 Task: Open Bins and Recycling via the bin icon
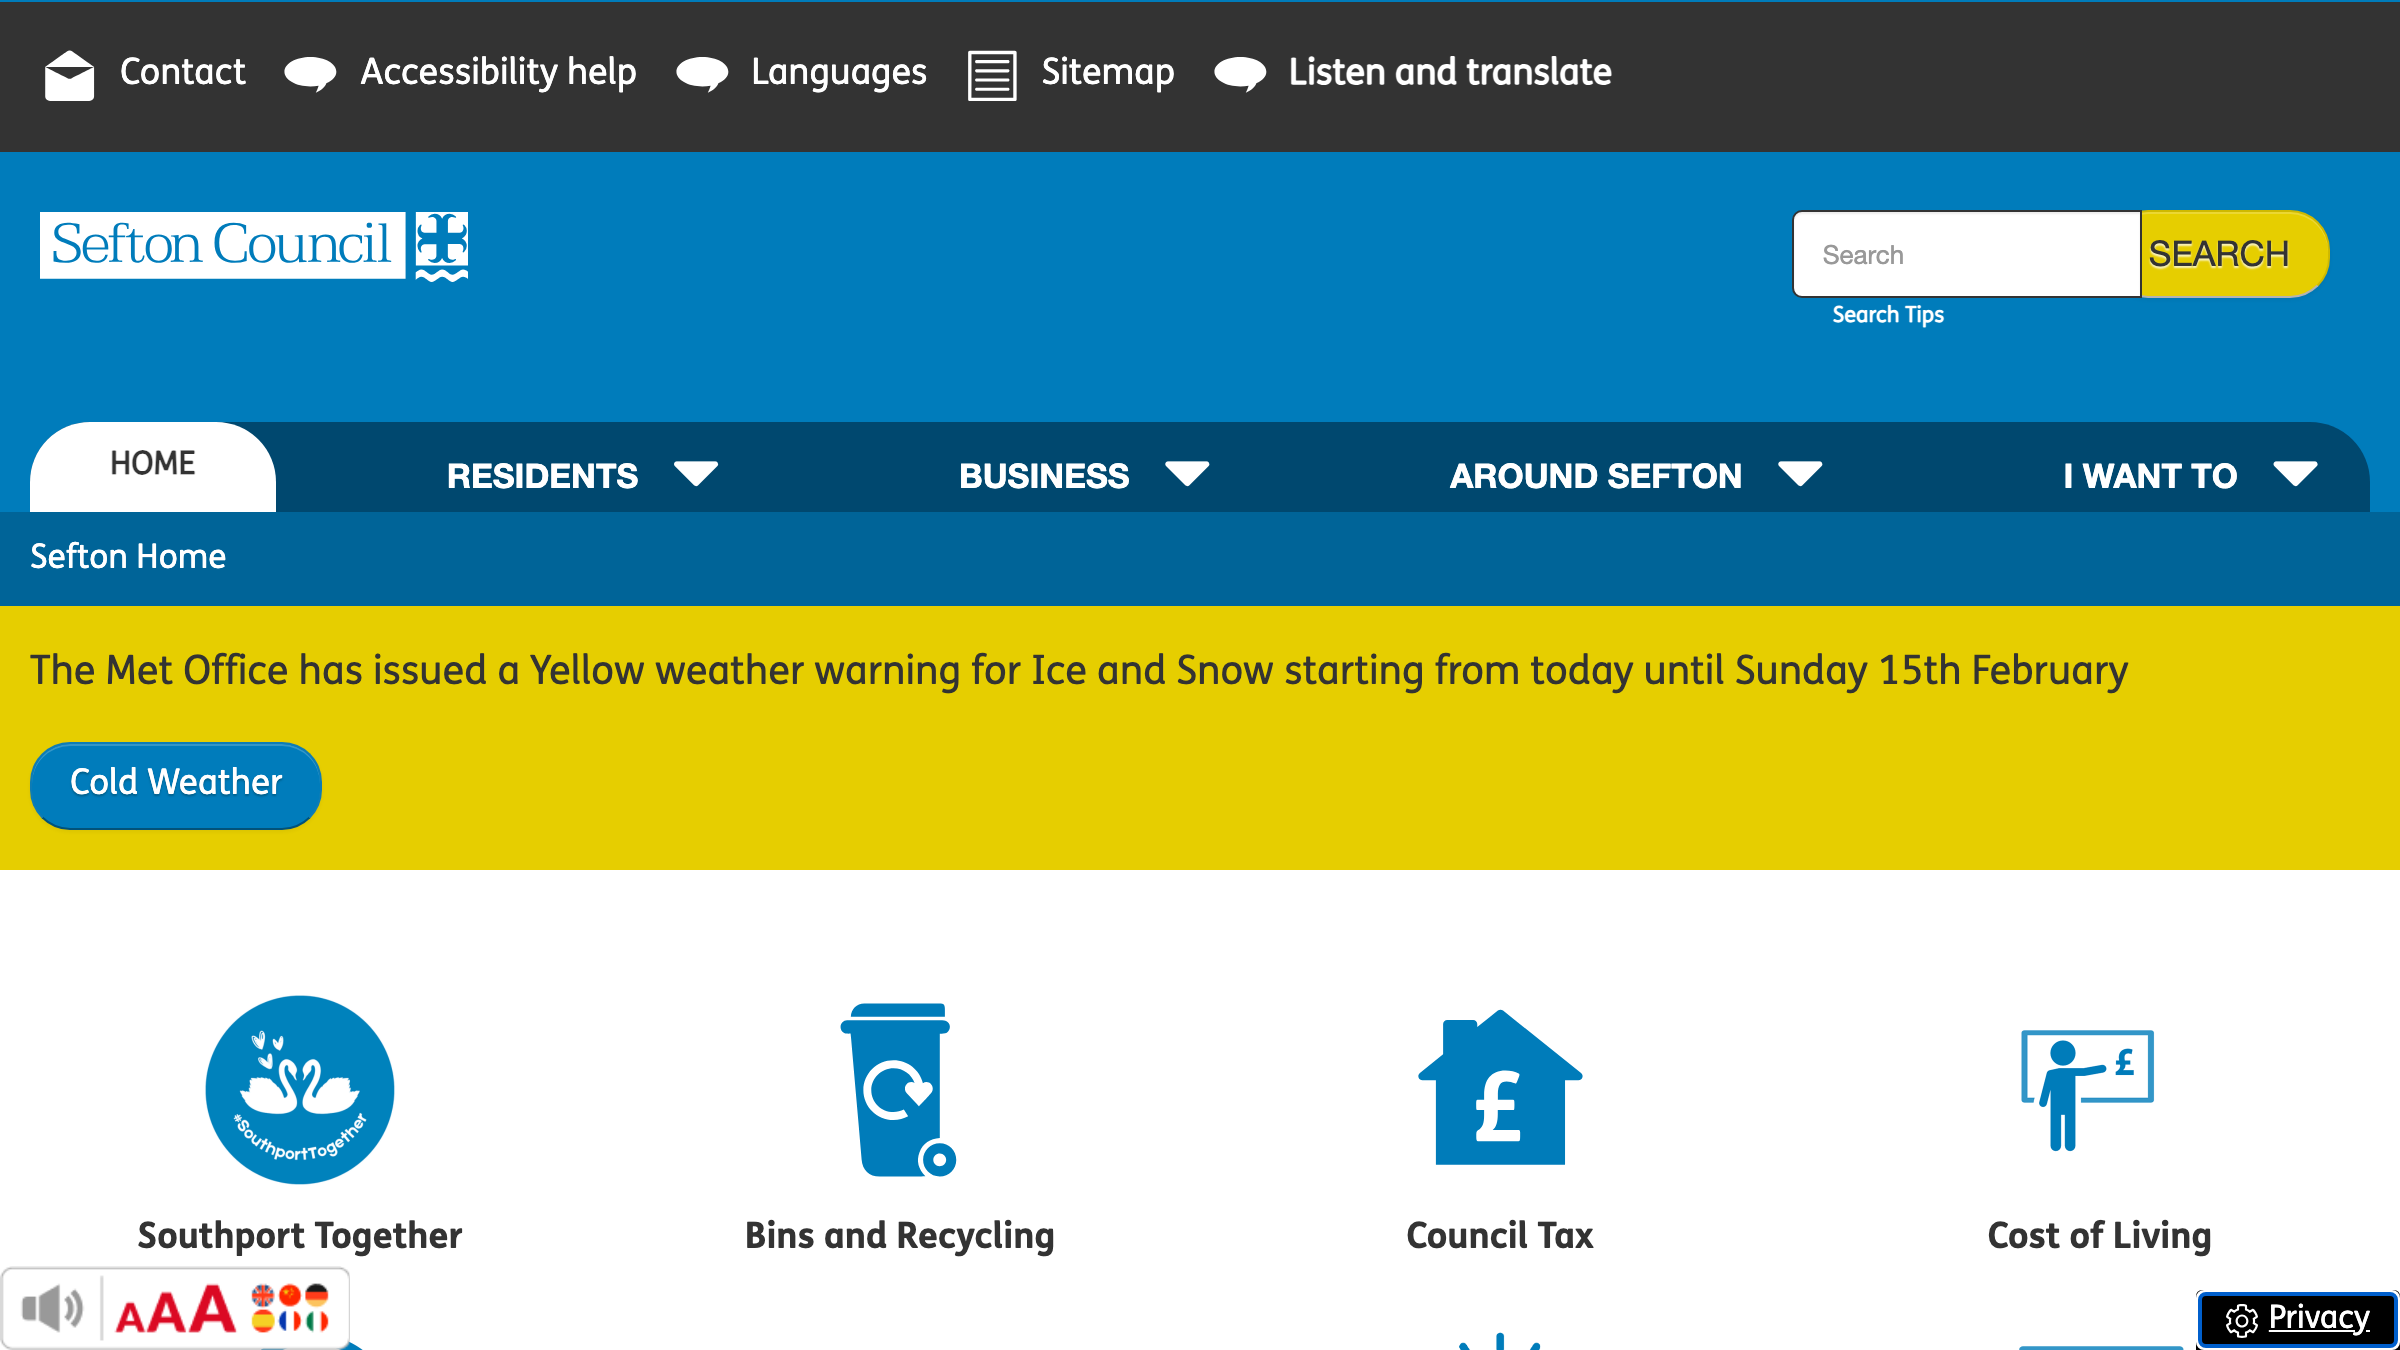click(898, 1090)
